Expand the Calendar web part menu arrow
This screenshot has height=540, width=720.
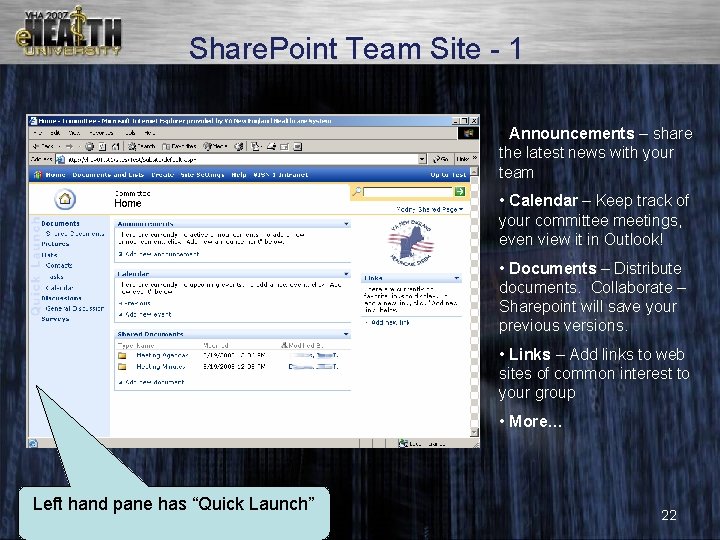pyautogui.click(x=347, y=274)
